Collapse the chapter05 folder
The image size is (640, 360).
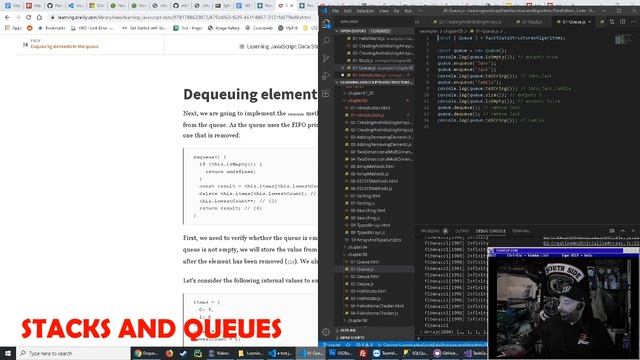coord(358,255)
